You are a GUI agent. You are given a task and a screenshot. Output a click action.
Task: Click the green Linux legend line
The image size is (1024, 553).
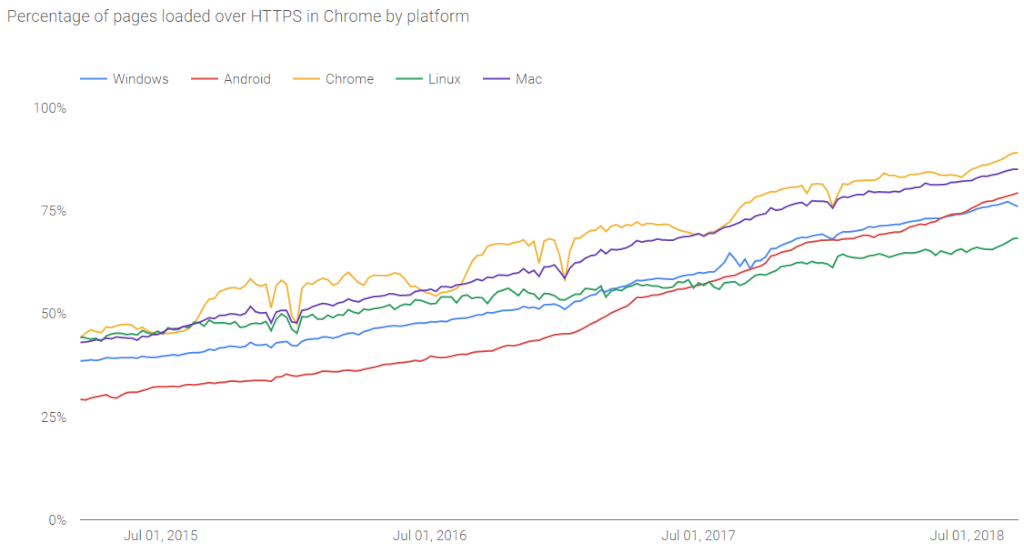(x=409, y=79)
